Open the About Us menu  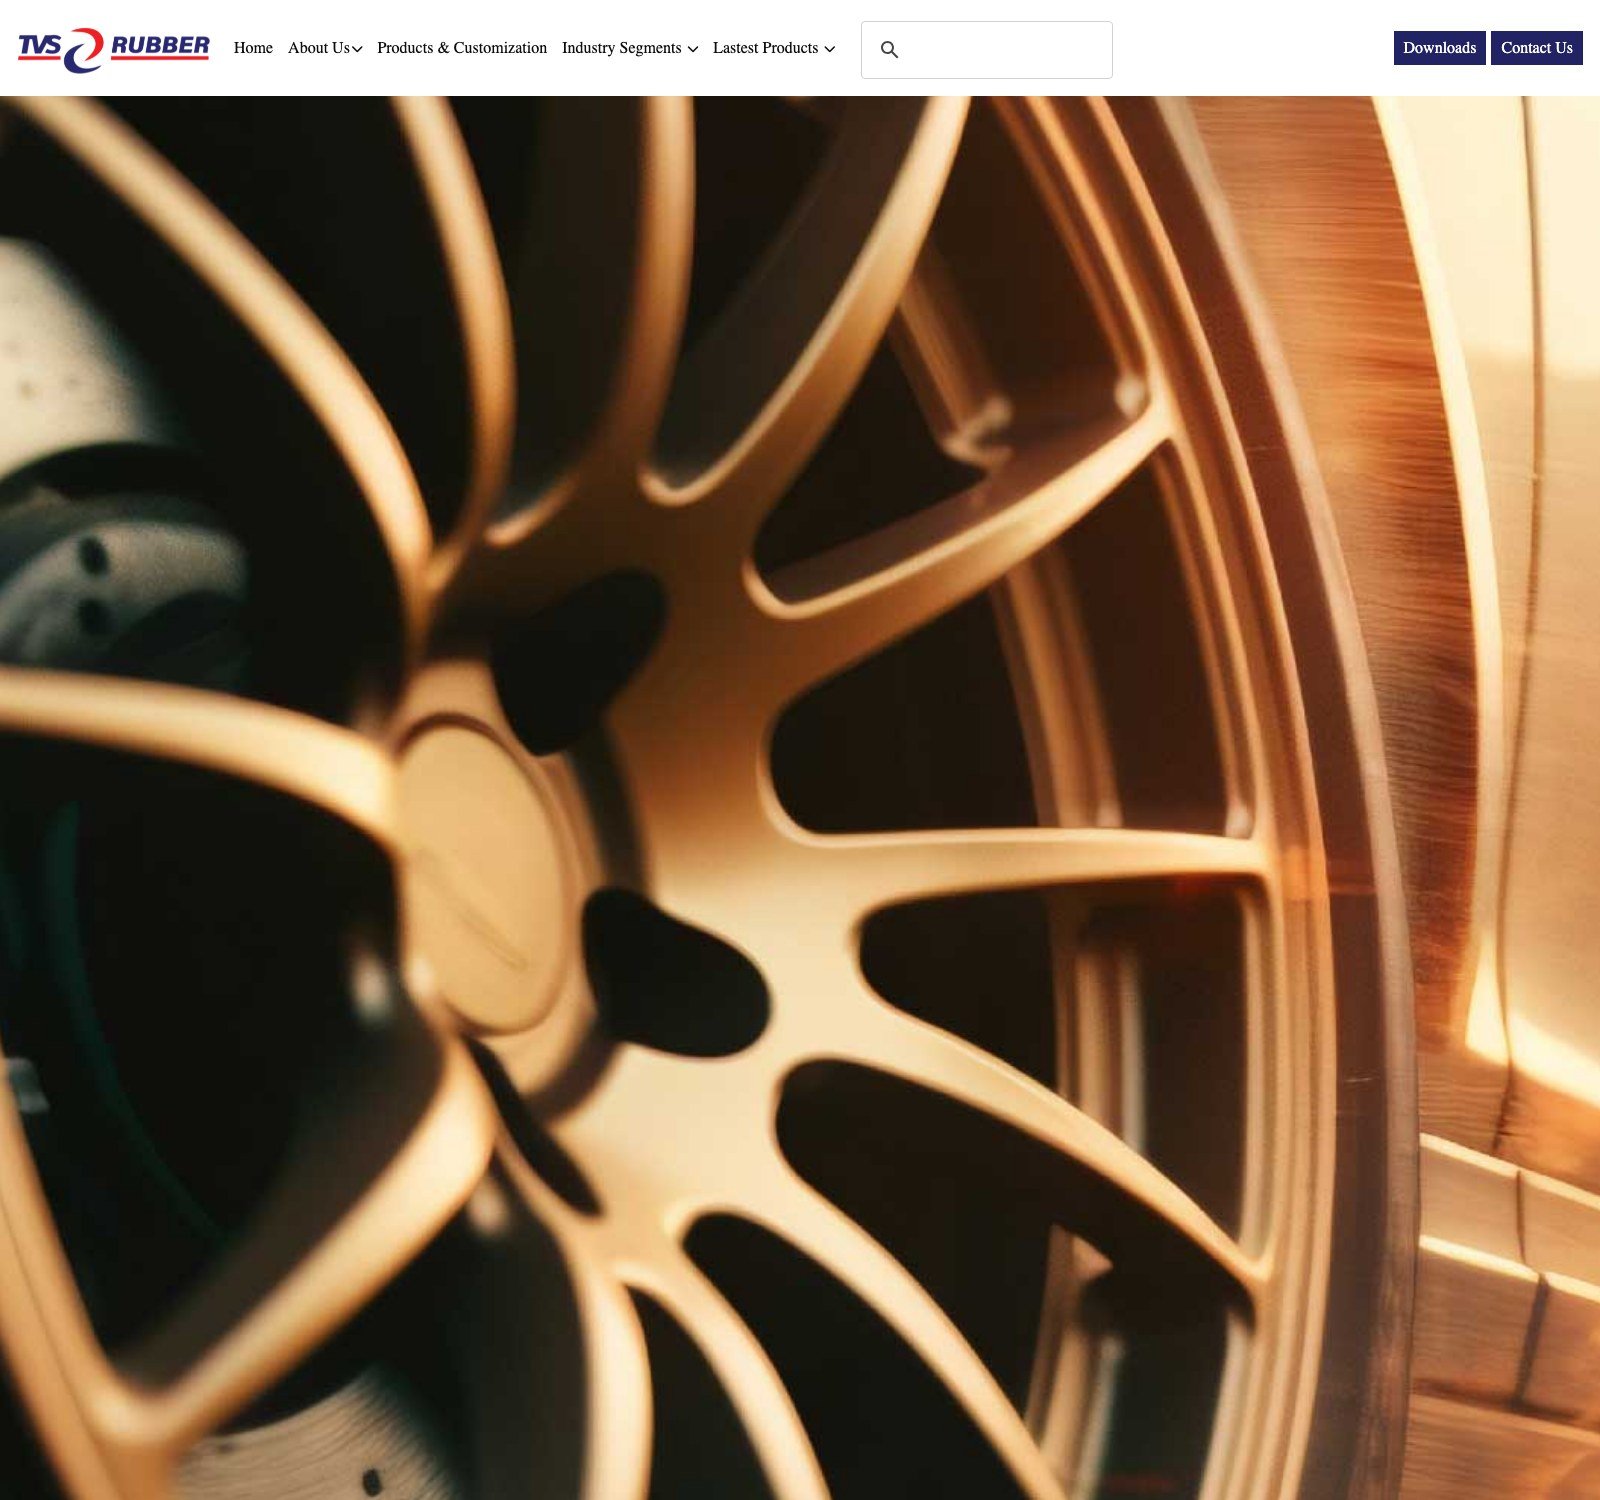(319, 48)
